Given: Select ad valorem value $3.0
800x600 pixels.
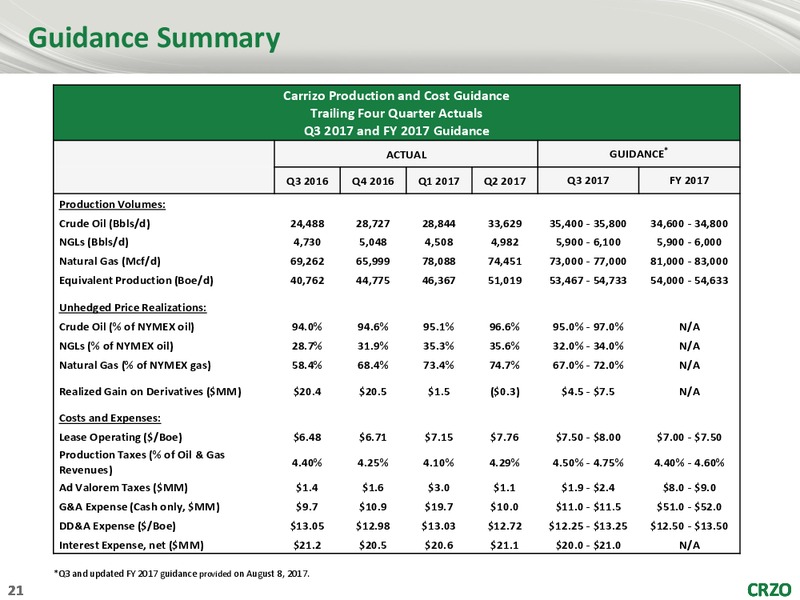Looking at the screenshot, I should click(439, 488).
